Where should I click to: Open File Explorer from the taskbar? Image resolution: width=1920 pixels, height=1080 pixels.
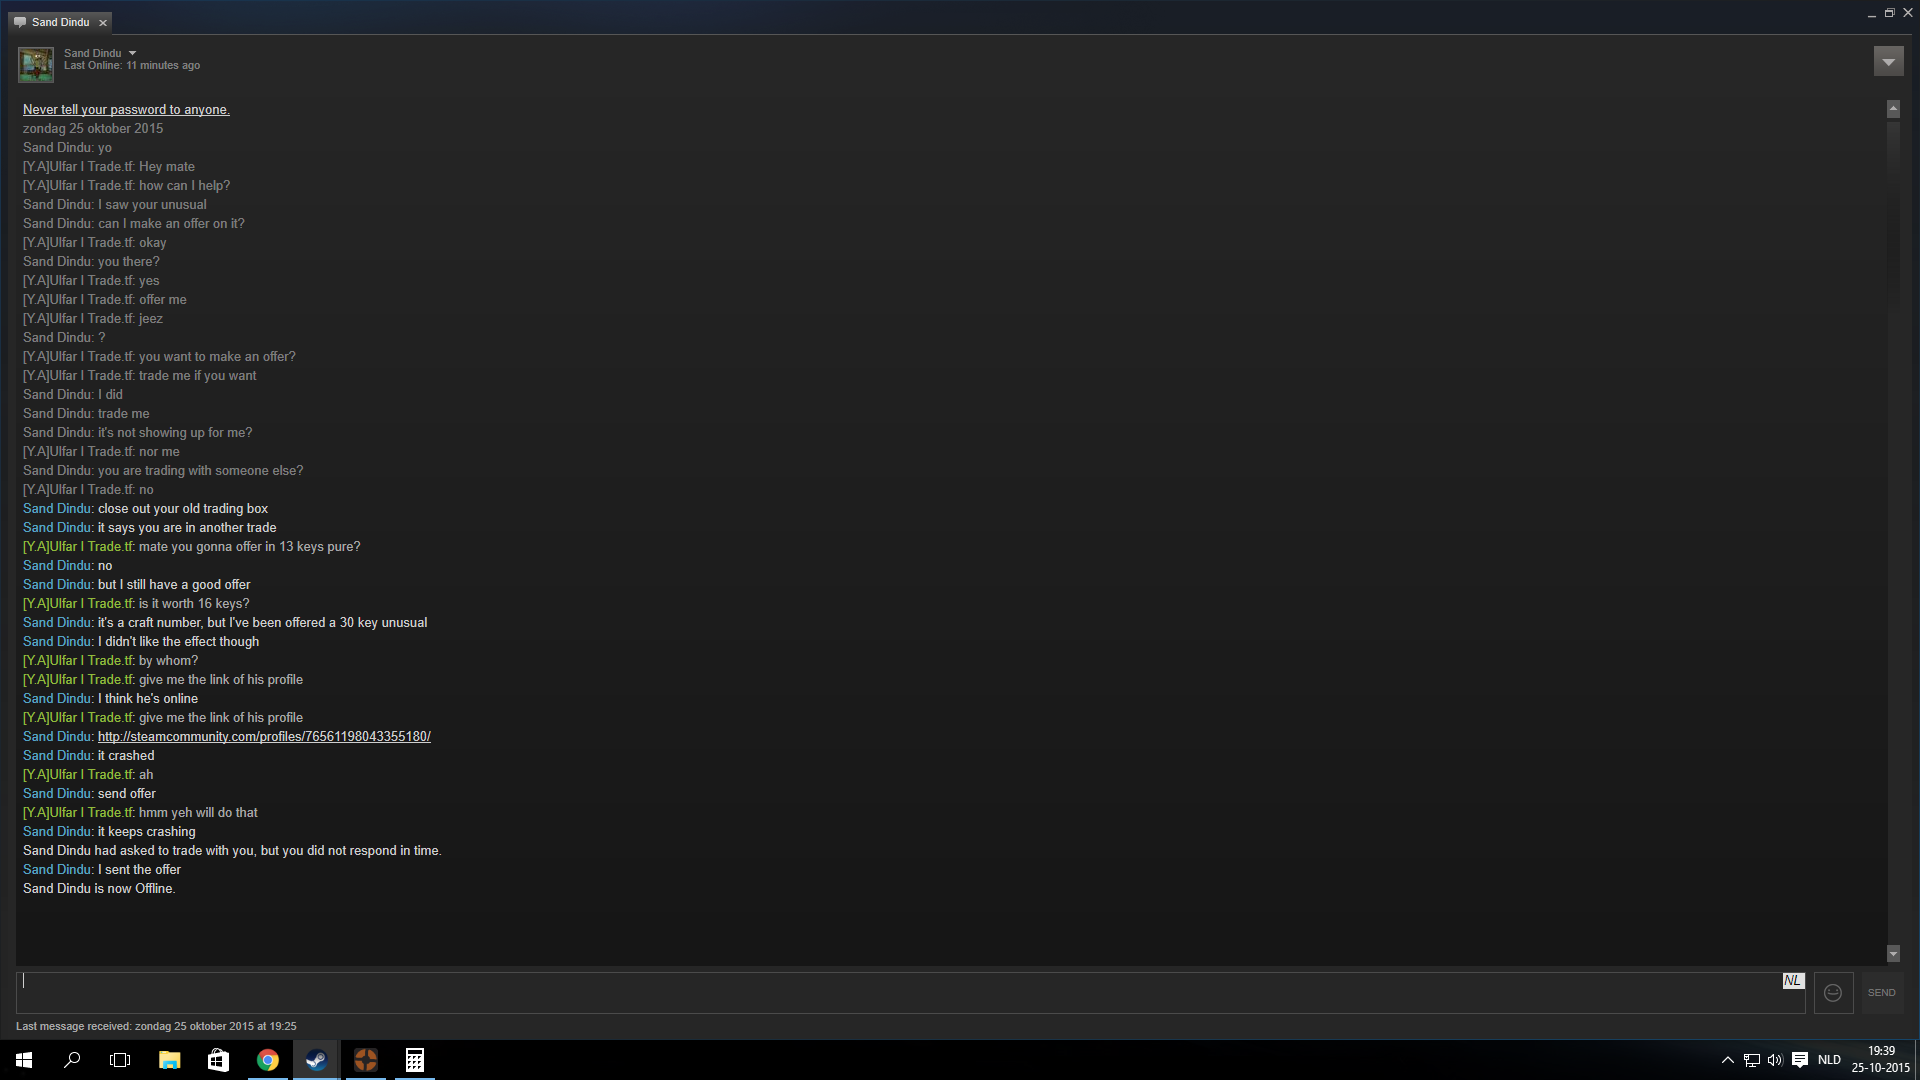coord(170,1060)
